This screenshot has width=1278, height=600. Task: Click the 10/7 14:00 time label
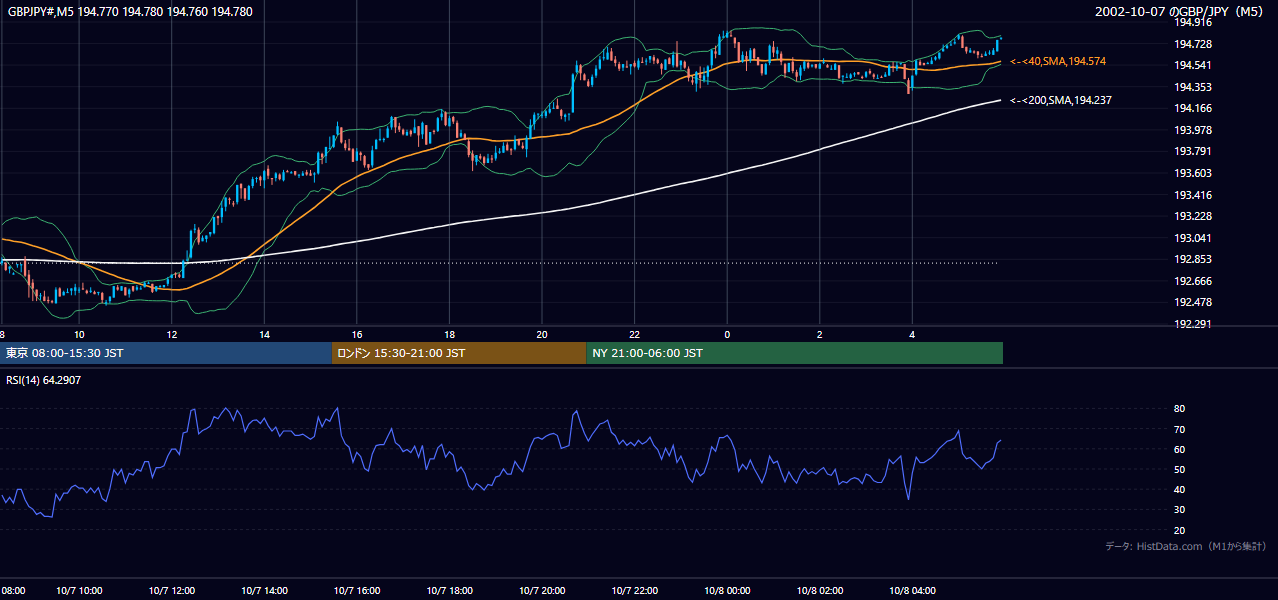pos(264,590)
